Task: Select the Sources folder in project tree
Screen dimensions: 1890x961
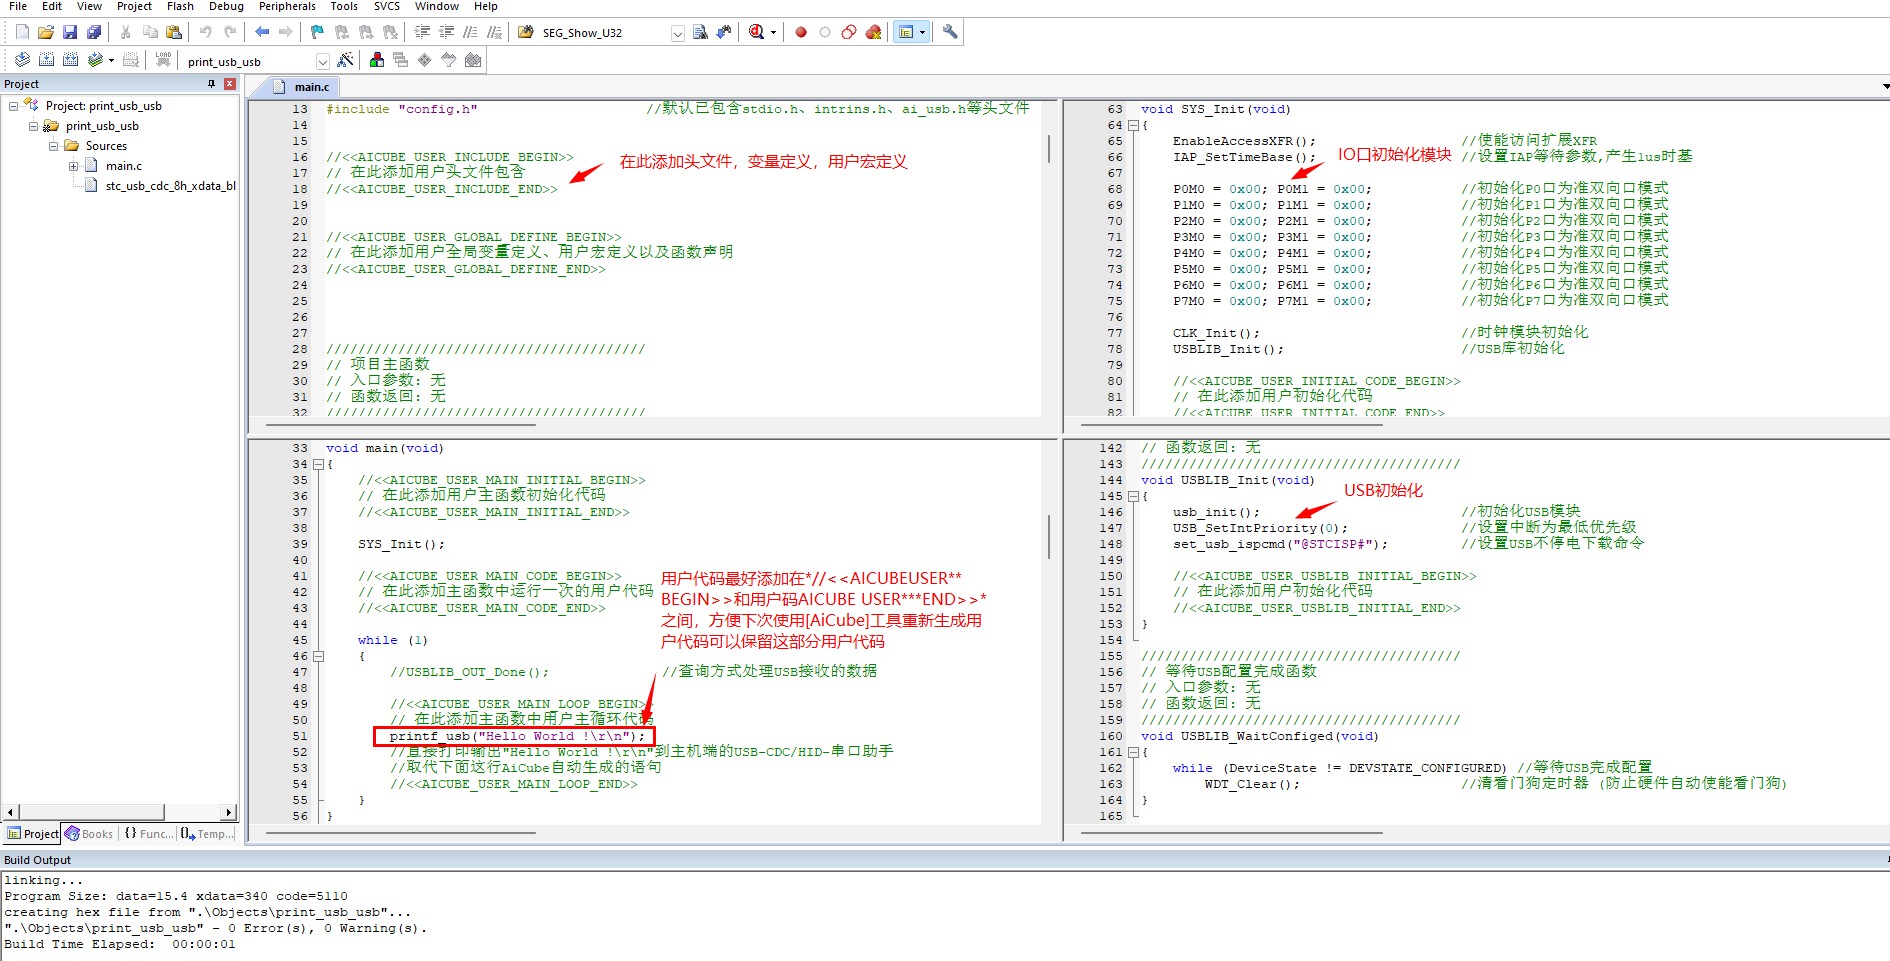Action: [x=106, y=146]
